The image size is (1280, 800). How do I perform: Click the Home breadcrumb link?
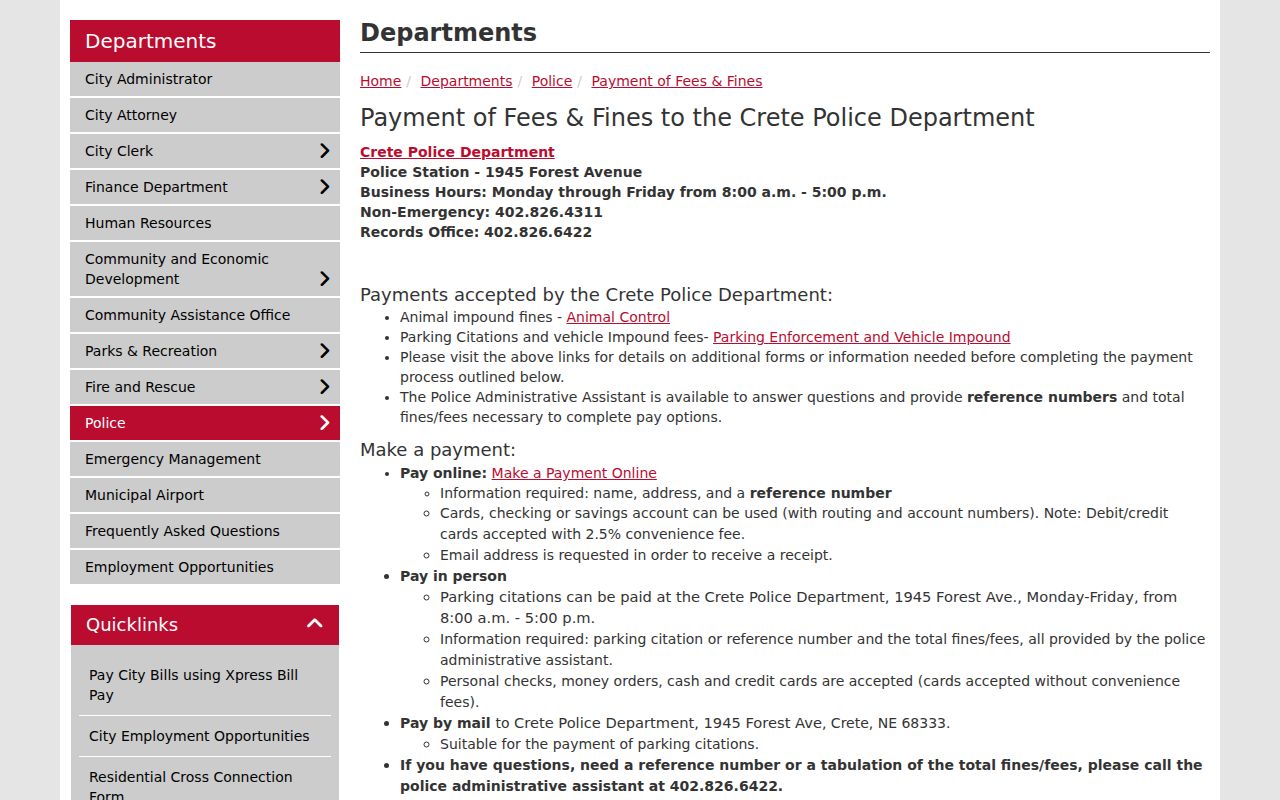pyautogui.click(x=380, y=81)
